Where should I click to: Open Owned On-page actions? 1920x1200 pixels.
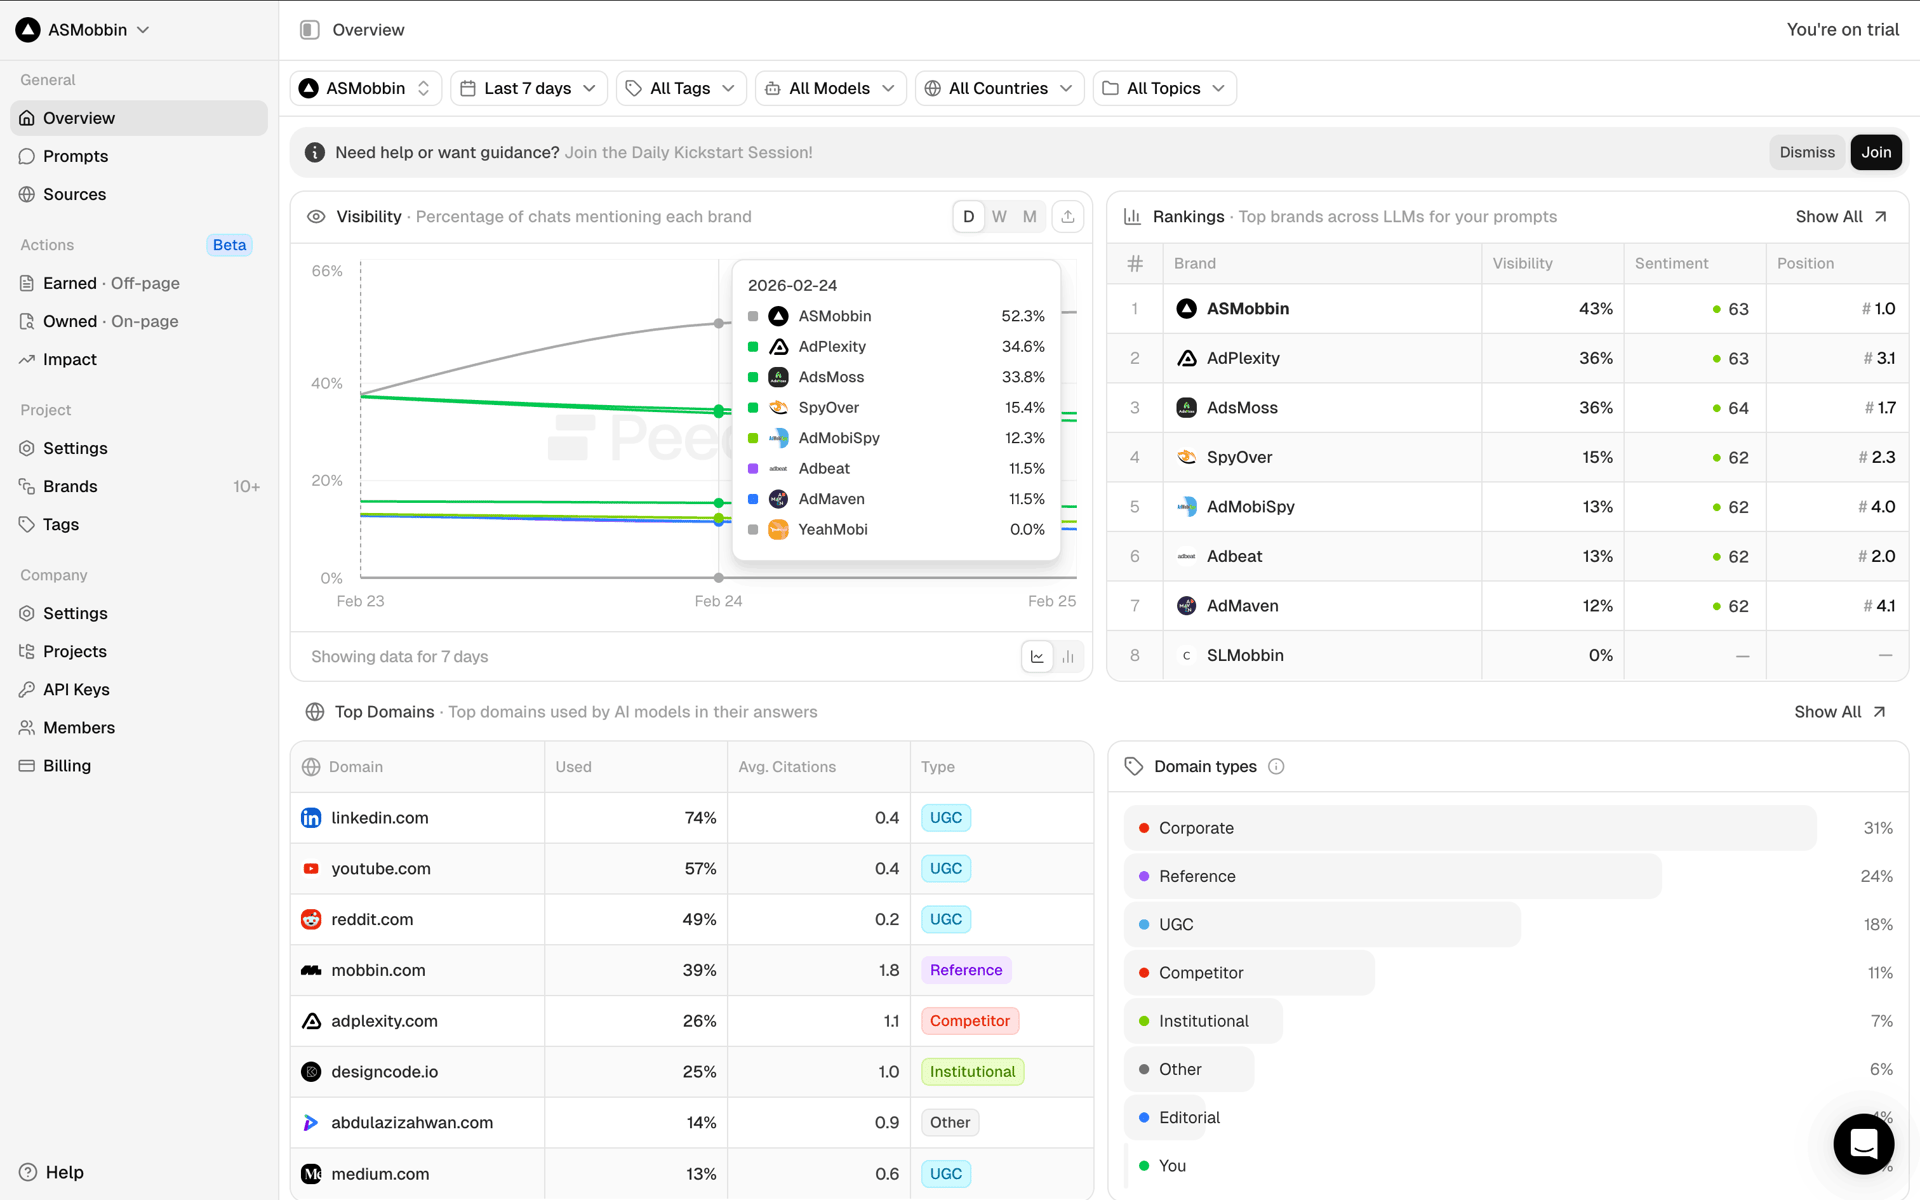click(x=139, y=321)
